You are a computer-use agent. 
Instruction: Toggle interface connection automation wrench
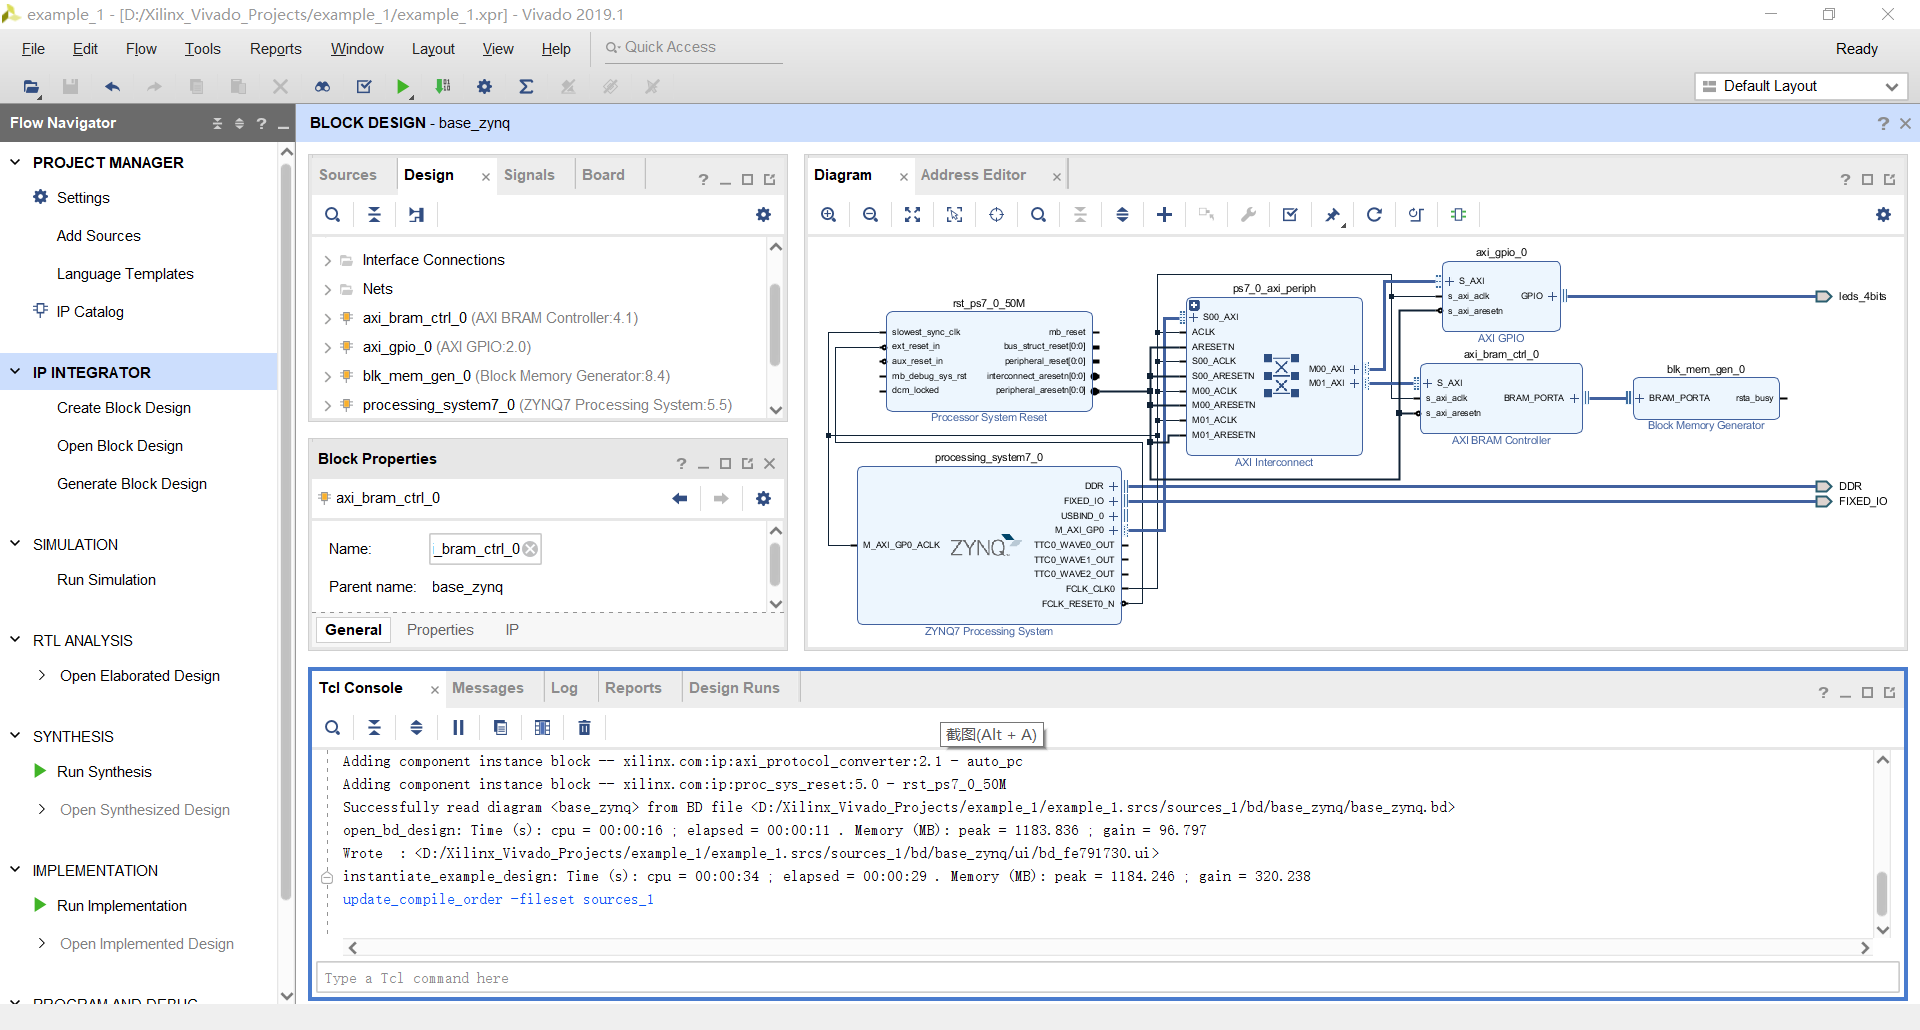point(1248,214)
